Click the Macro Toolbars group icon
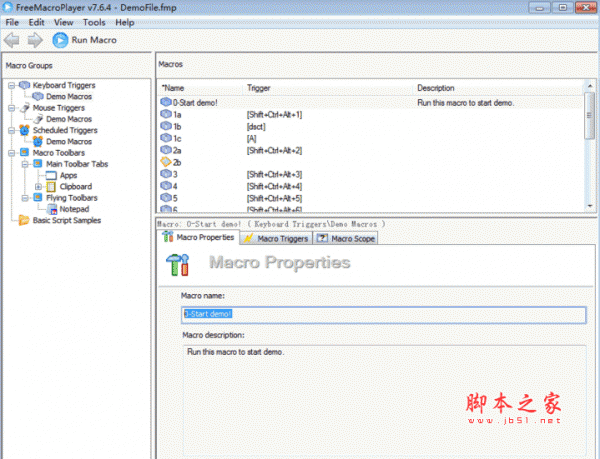600x459 pixels. [24, 153]
